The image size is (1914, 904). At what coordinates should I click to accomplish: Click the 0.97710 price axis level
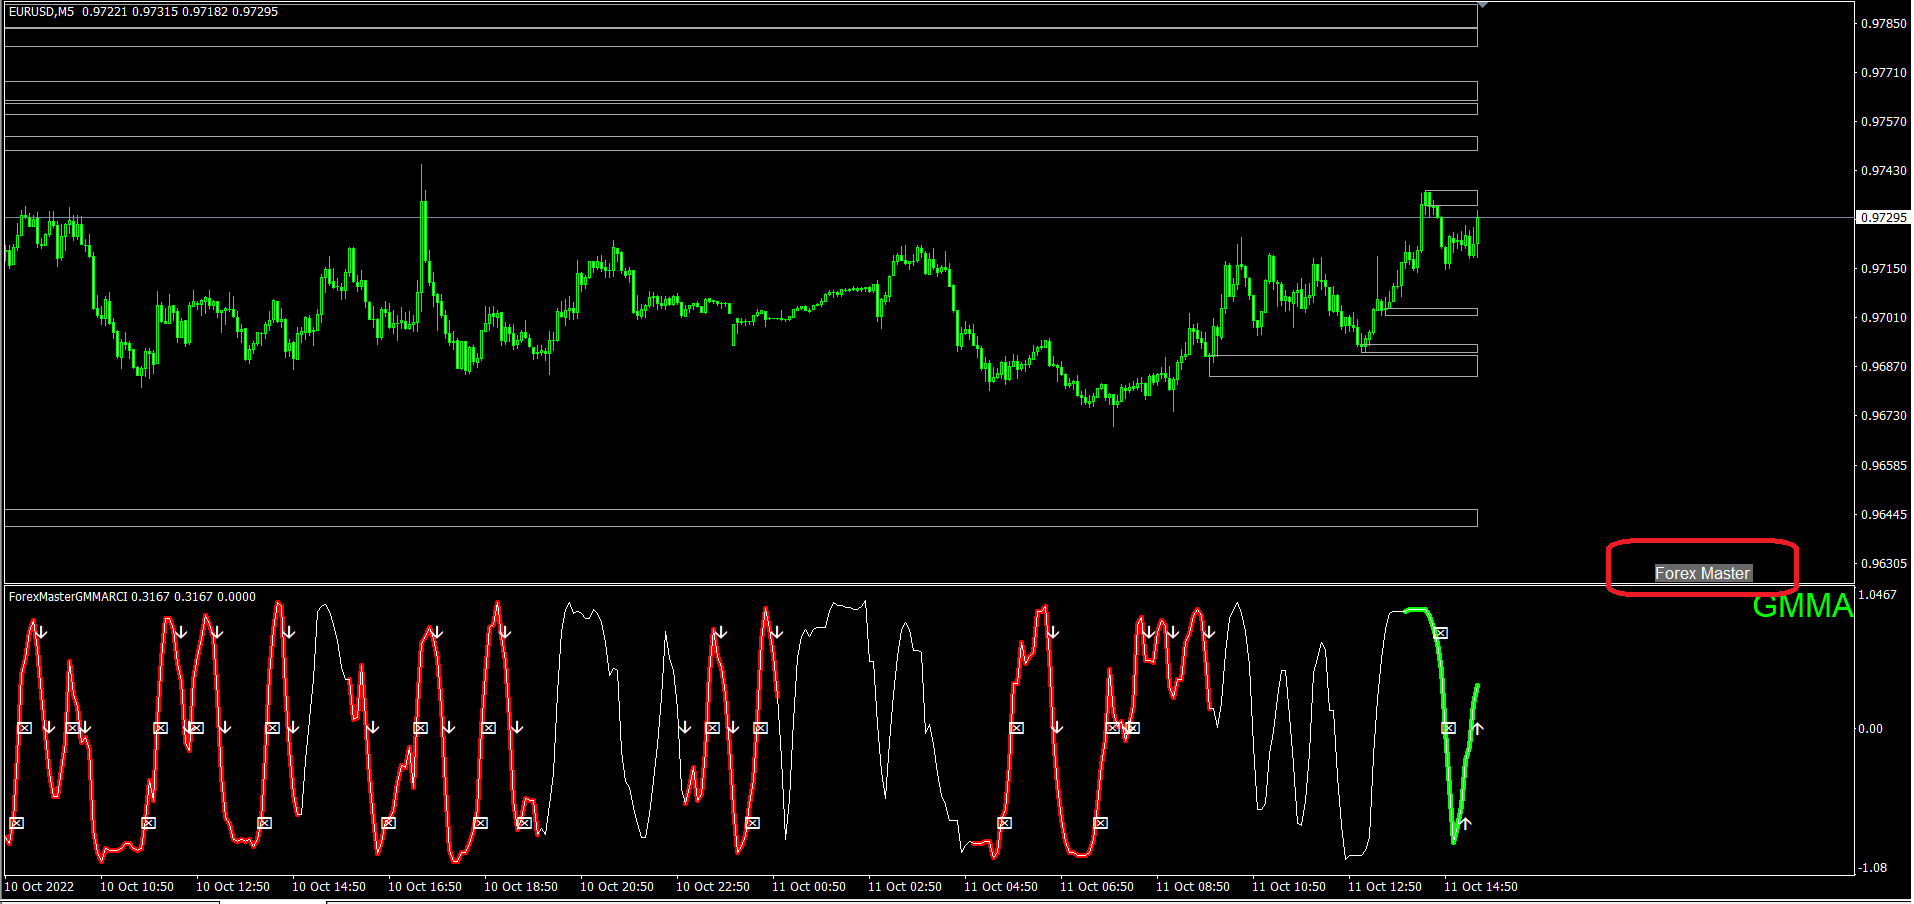coord(1884,73)
